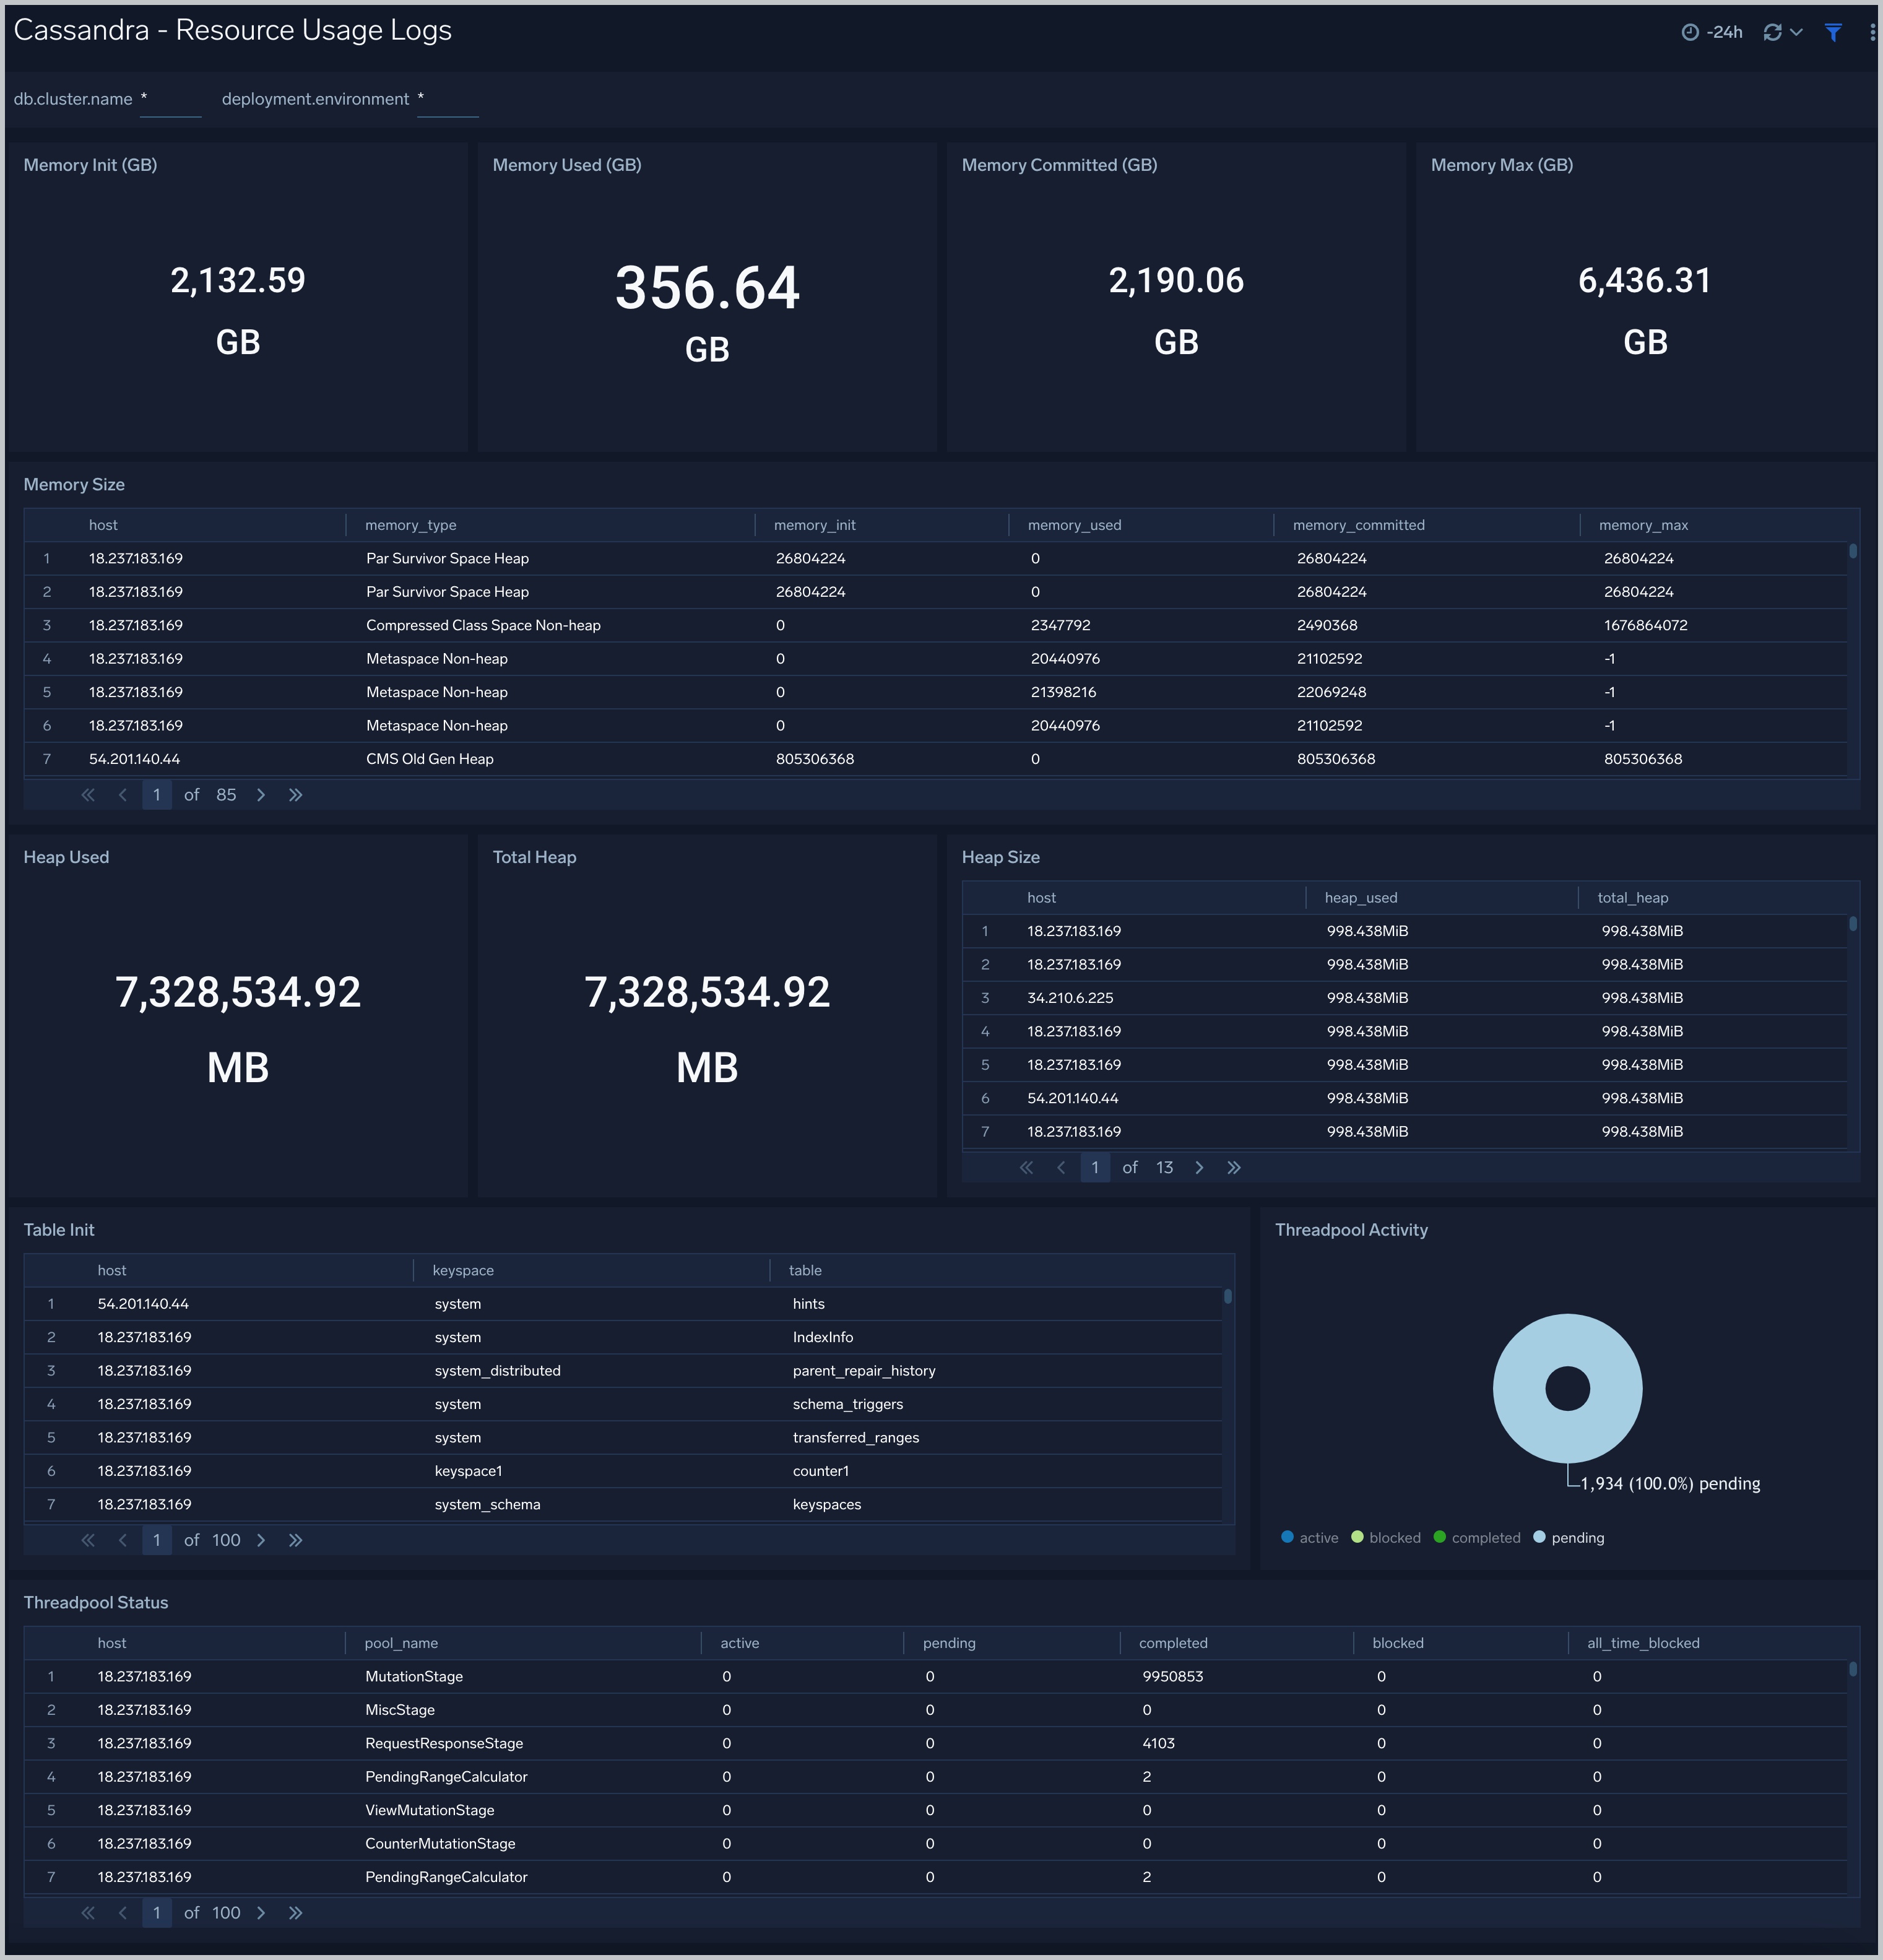This screenshot has width=1883, height=1960.
Task: Select the CounterMutationStage pool name
Action: pos(440,1844)
